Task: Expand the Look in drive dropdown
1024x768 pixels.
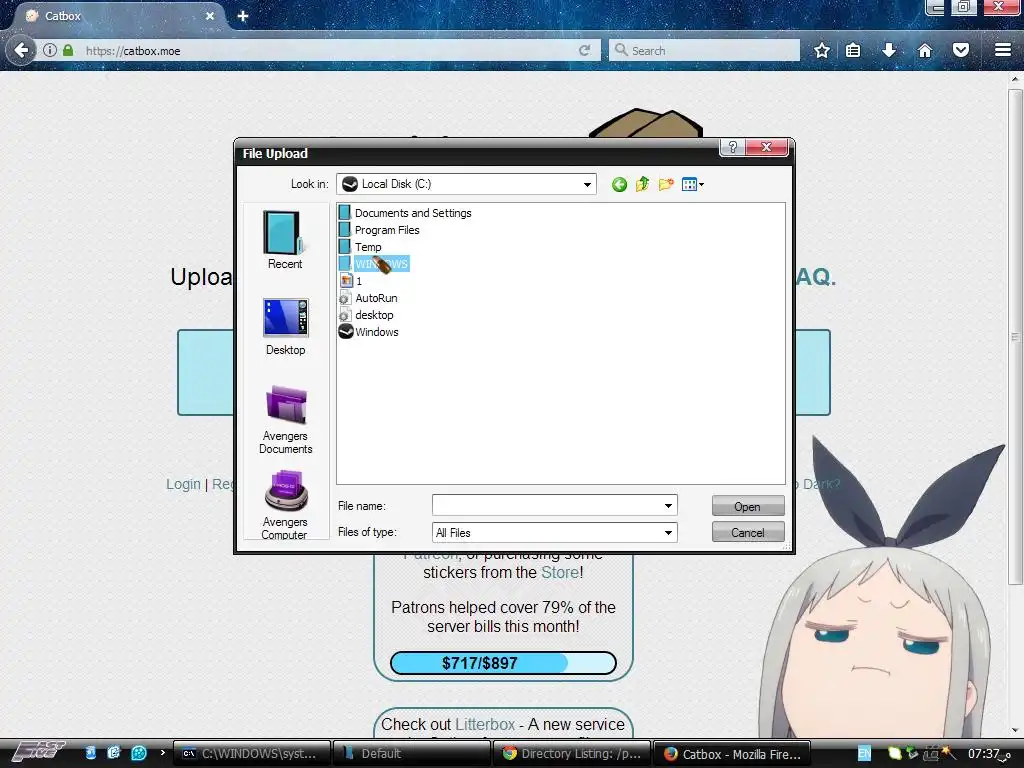Action: pos(587,185)
